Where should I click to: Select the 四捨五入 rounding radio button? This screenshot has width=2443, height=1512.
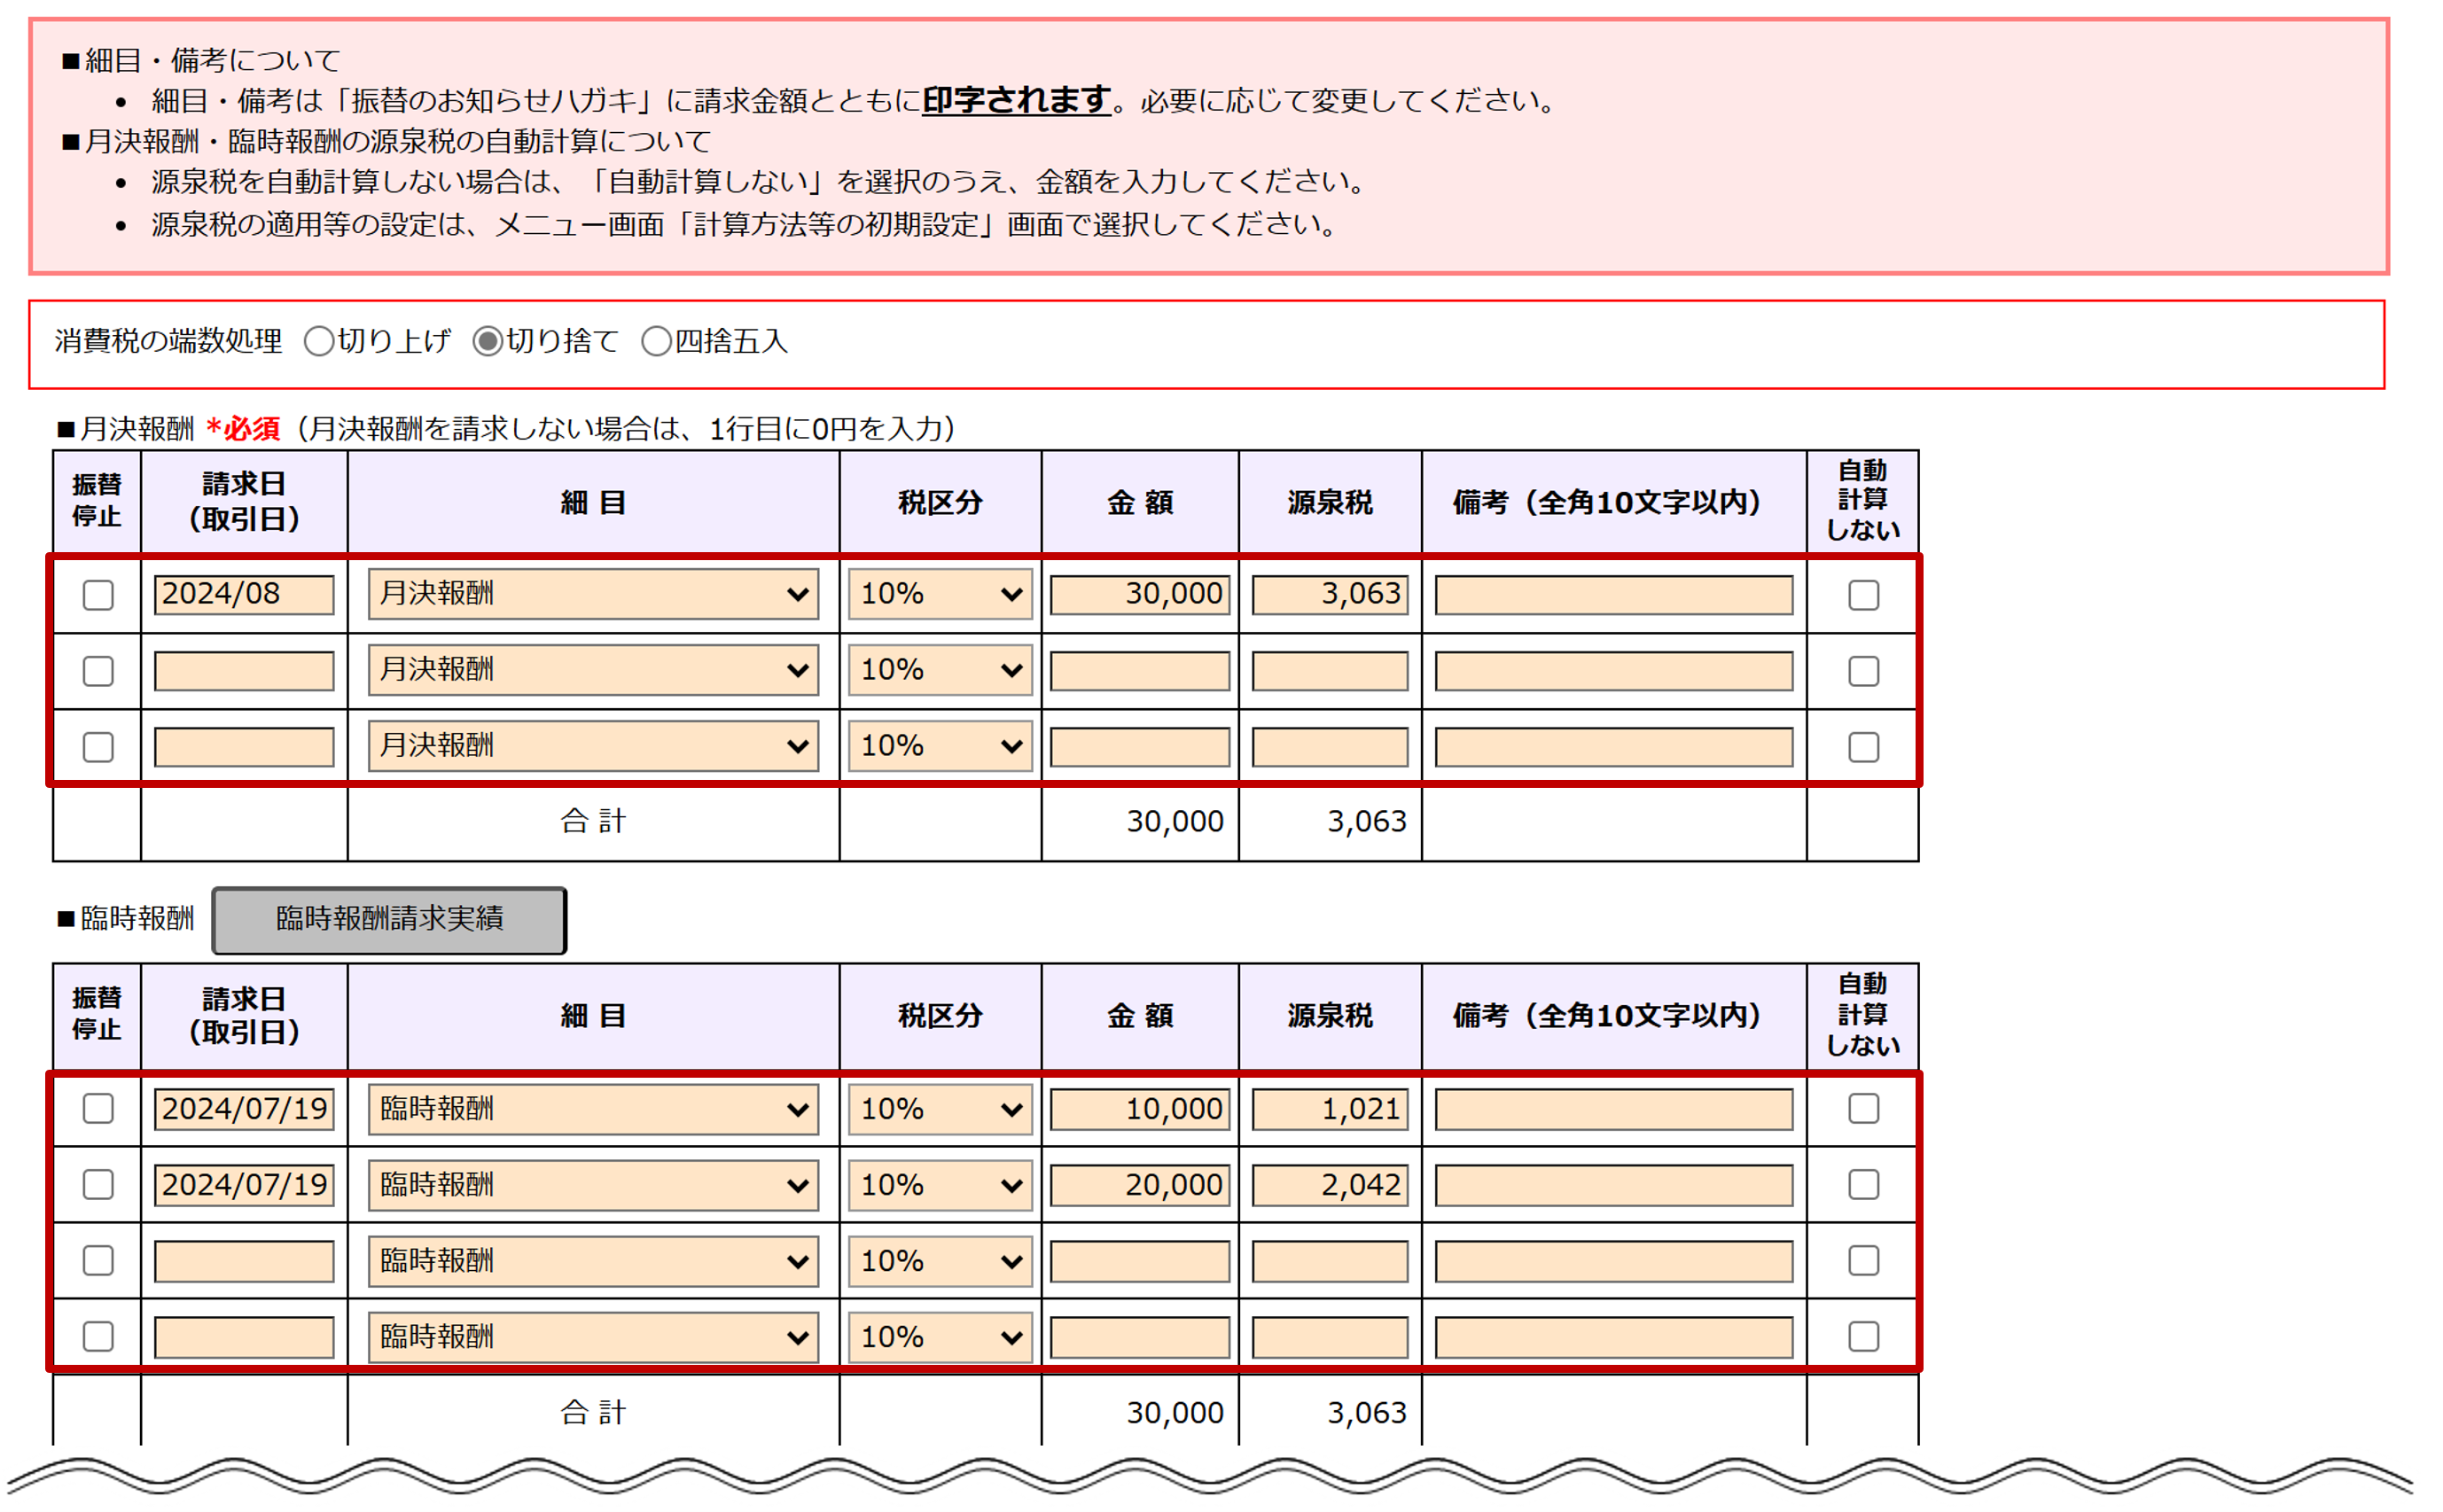(656, 341)
